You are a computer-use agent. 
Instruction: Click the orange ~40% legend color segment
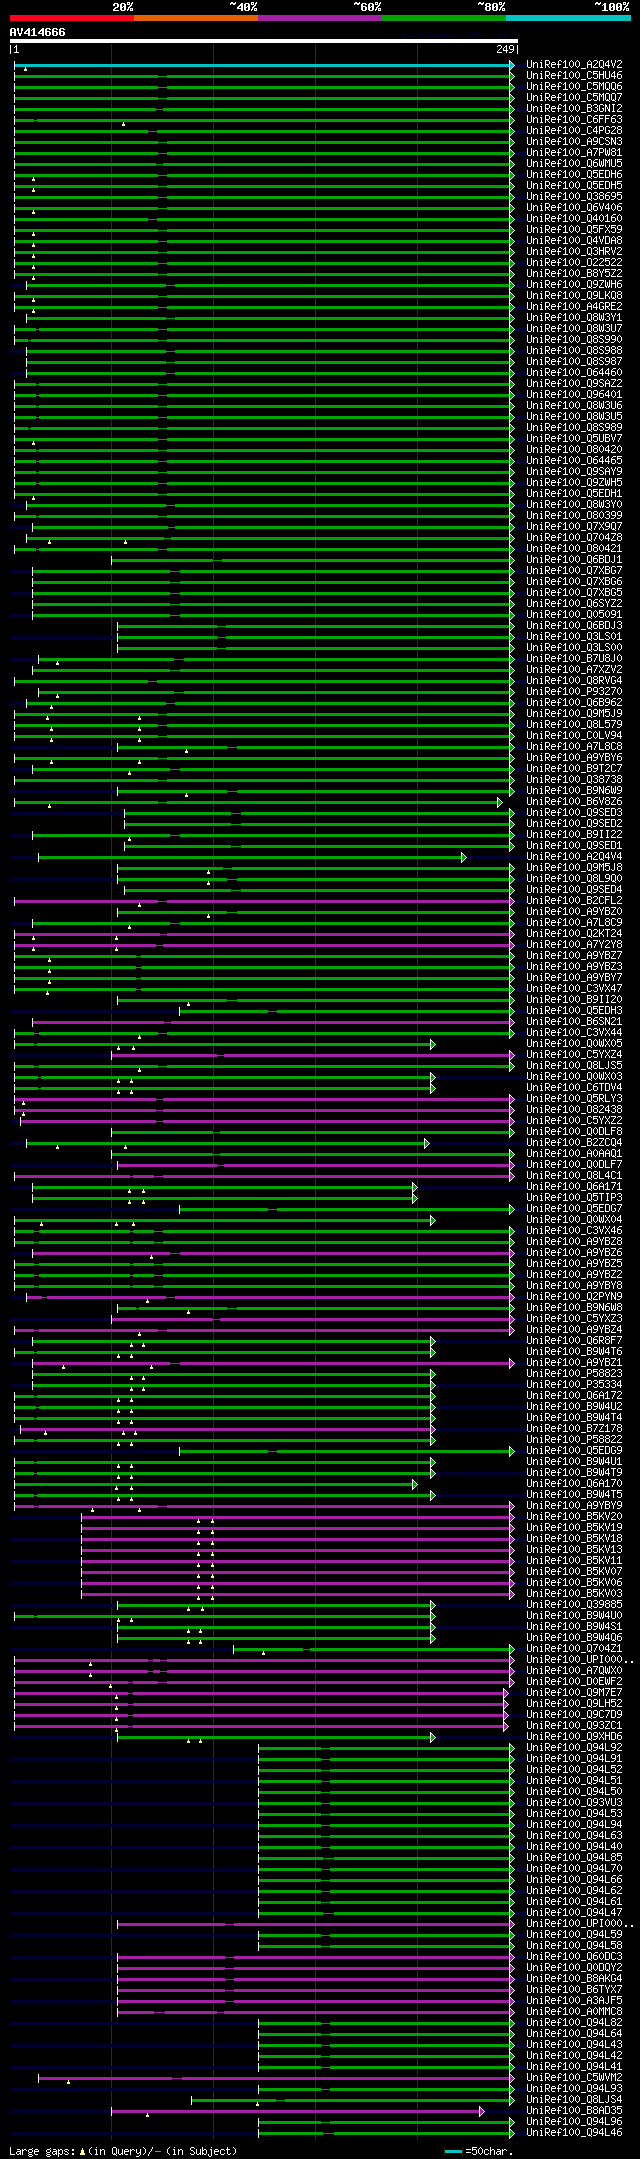196,17
